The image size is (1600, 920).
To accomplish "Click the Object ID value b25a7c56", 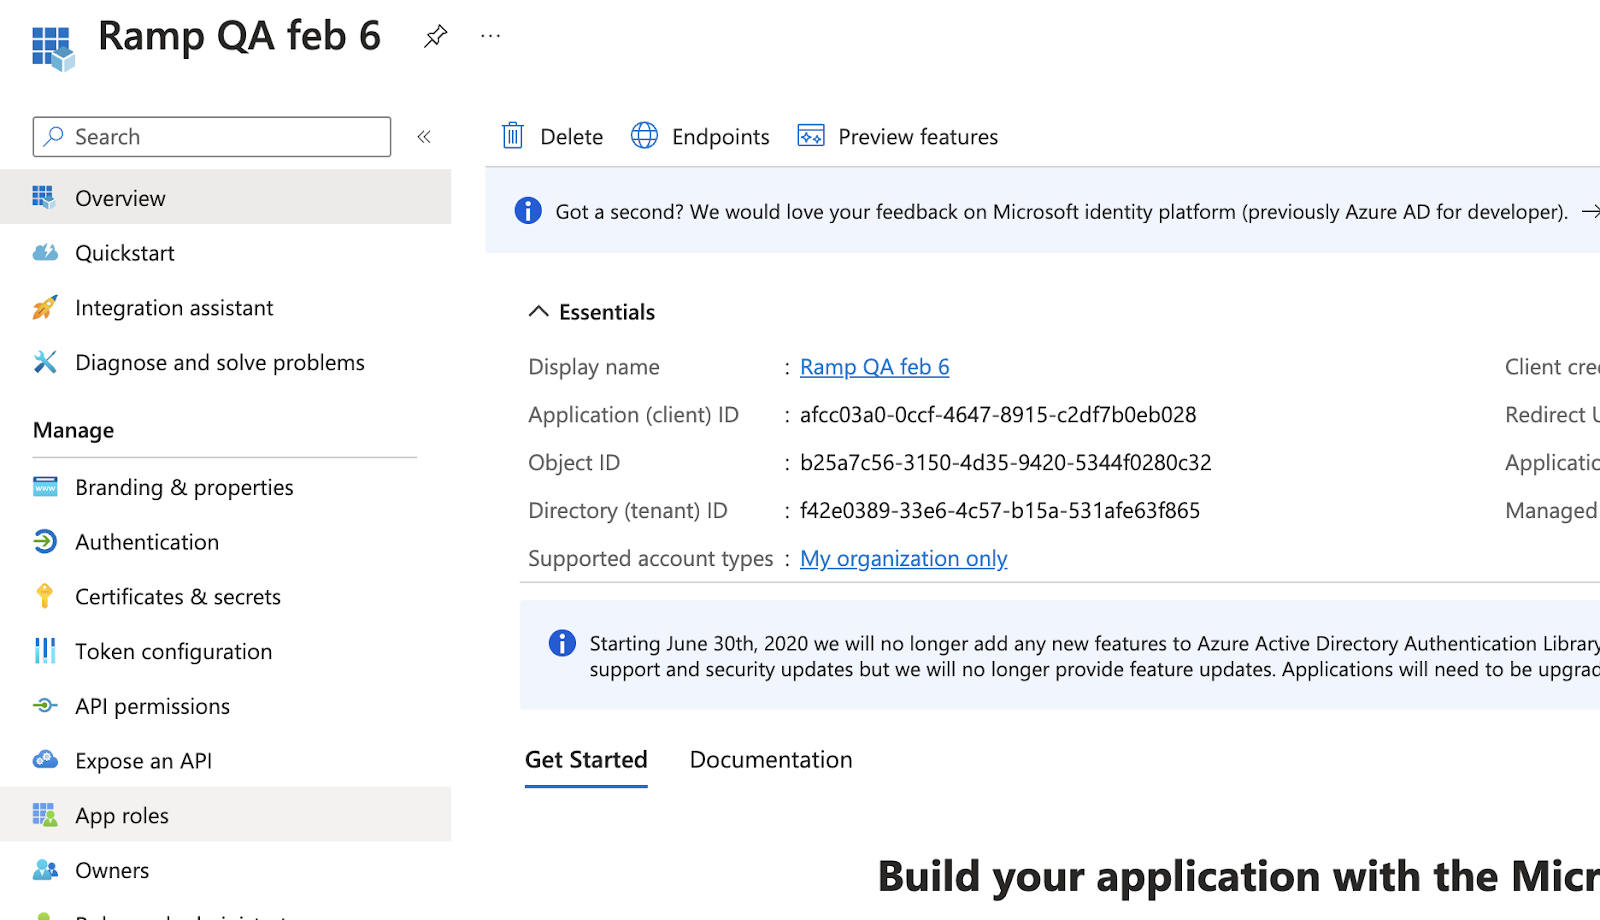I will click(x=1005, y=463).
